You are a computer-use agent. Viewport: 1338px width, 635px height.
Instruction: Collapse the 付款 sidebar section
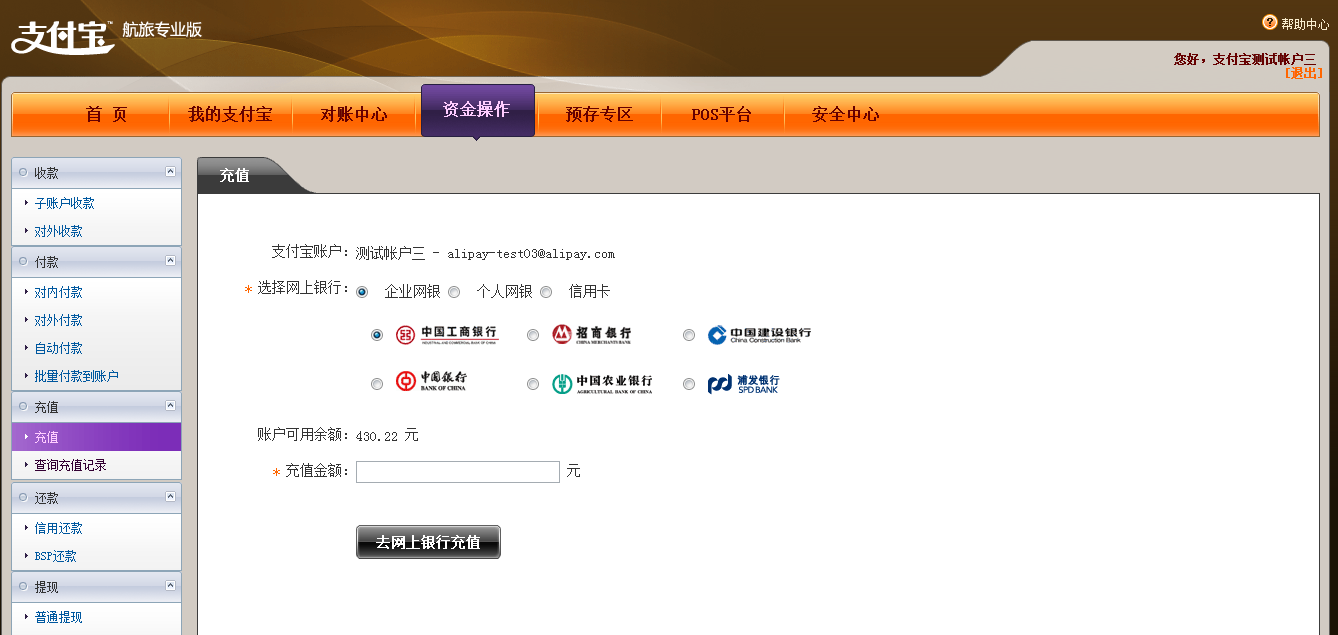pyautogui.click(x=170, y=261)
